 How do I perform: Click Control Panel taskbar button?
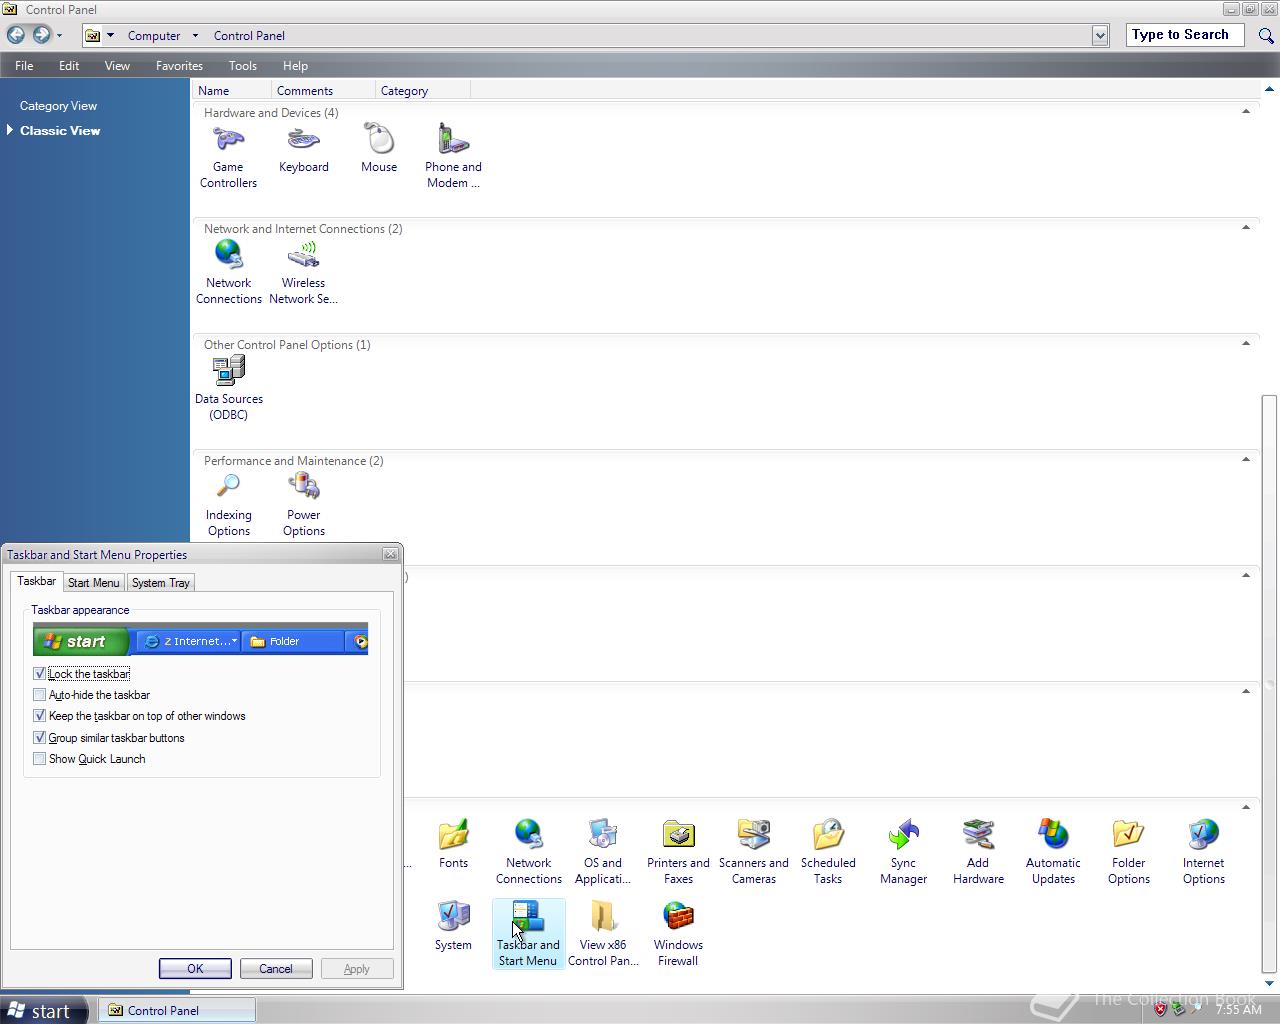178,1011
